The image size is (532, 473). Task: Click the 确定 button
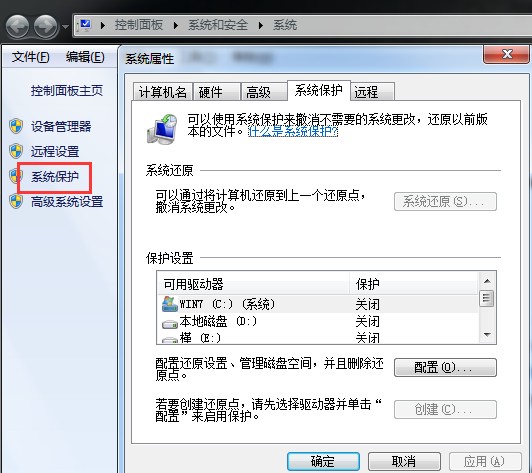pyautogui.click(x=323, y=461)
